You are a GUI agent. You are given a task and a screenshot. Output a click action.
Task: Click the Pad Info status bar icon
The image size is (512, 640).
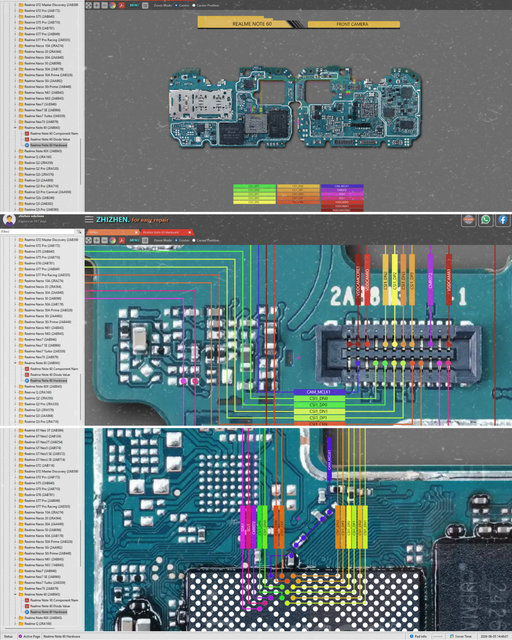(411, 636)
